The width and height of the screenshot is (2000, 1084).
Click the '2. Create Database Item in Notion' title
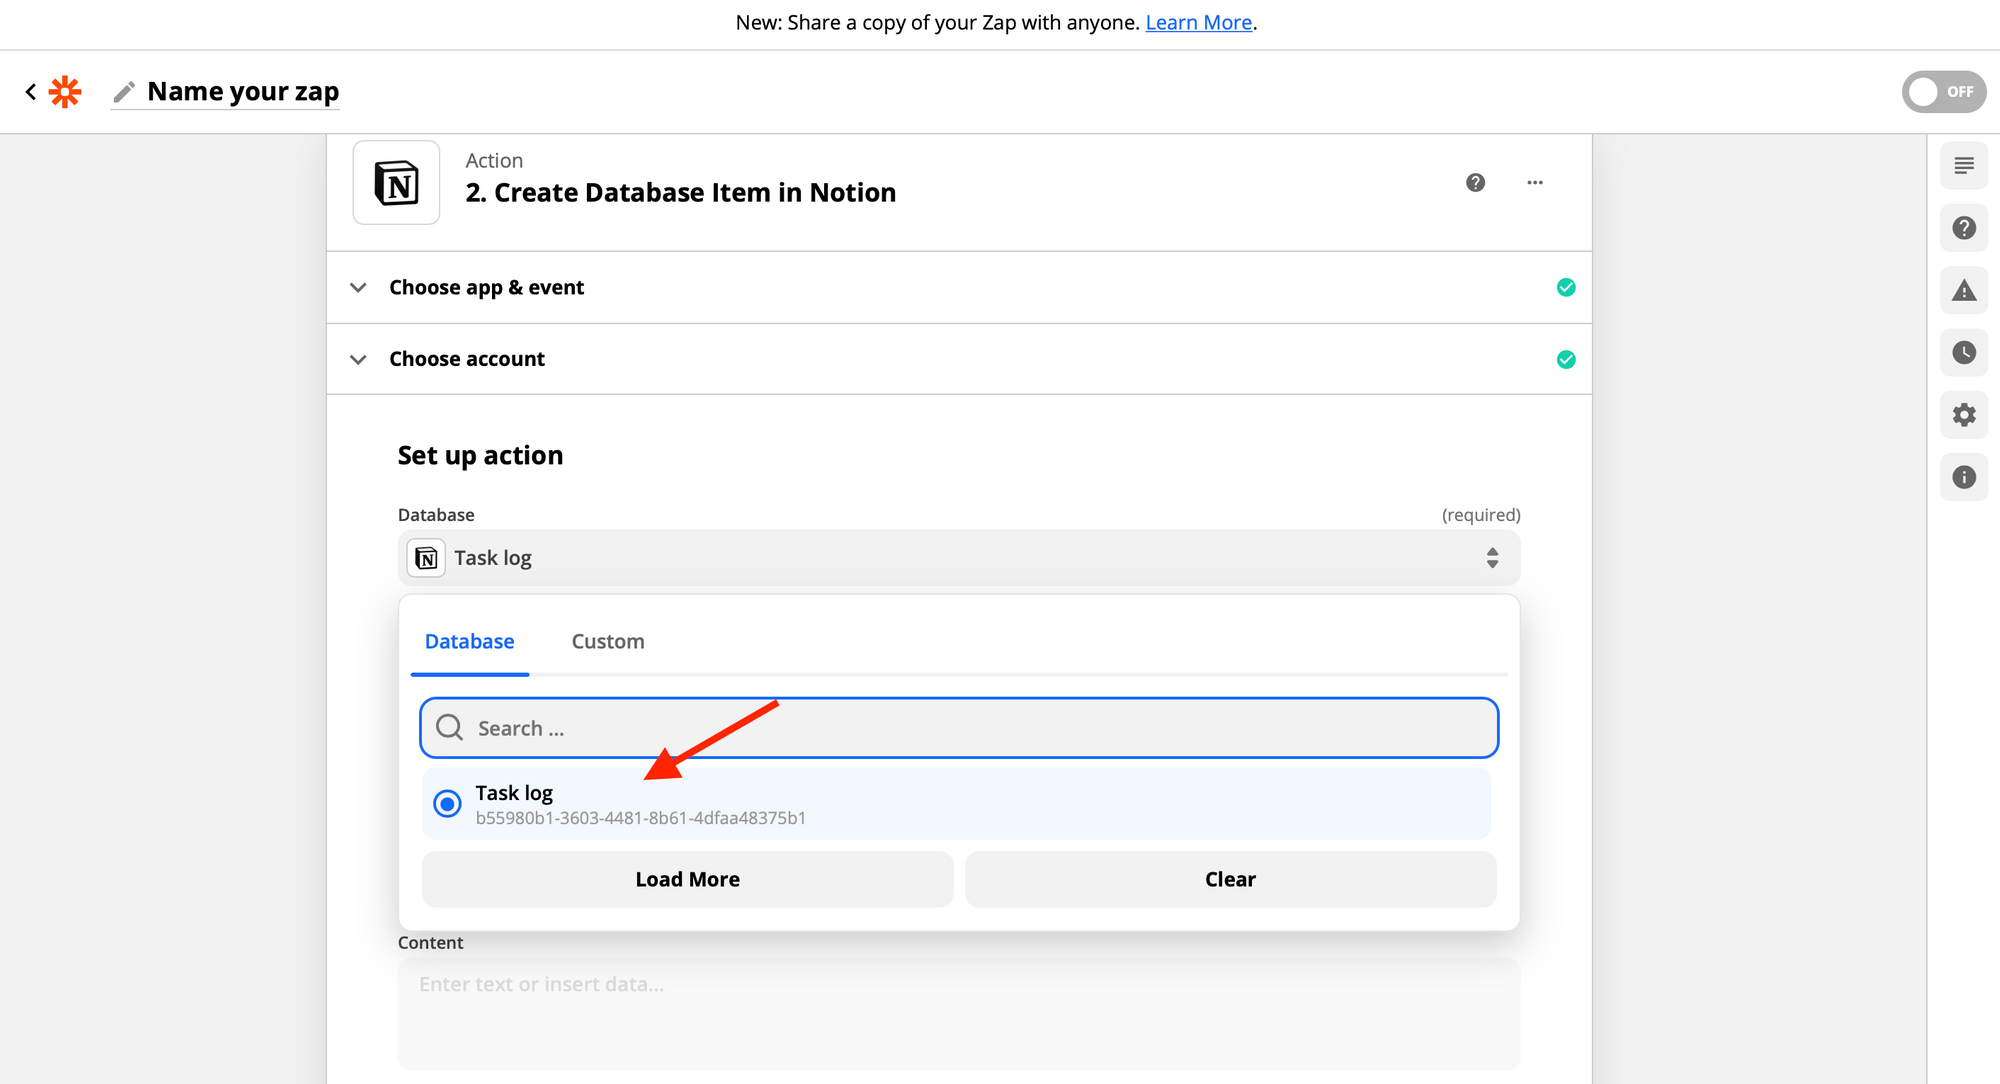click(681, 193)
